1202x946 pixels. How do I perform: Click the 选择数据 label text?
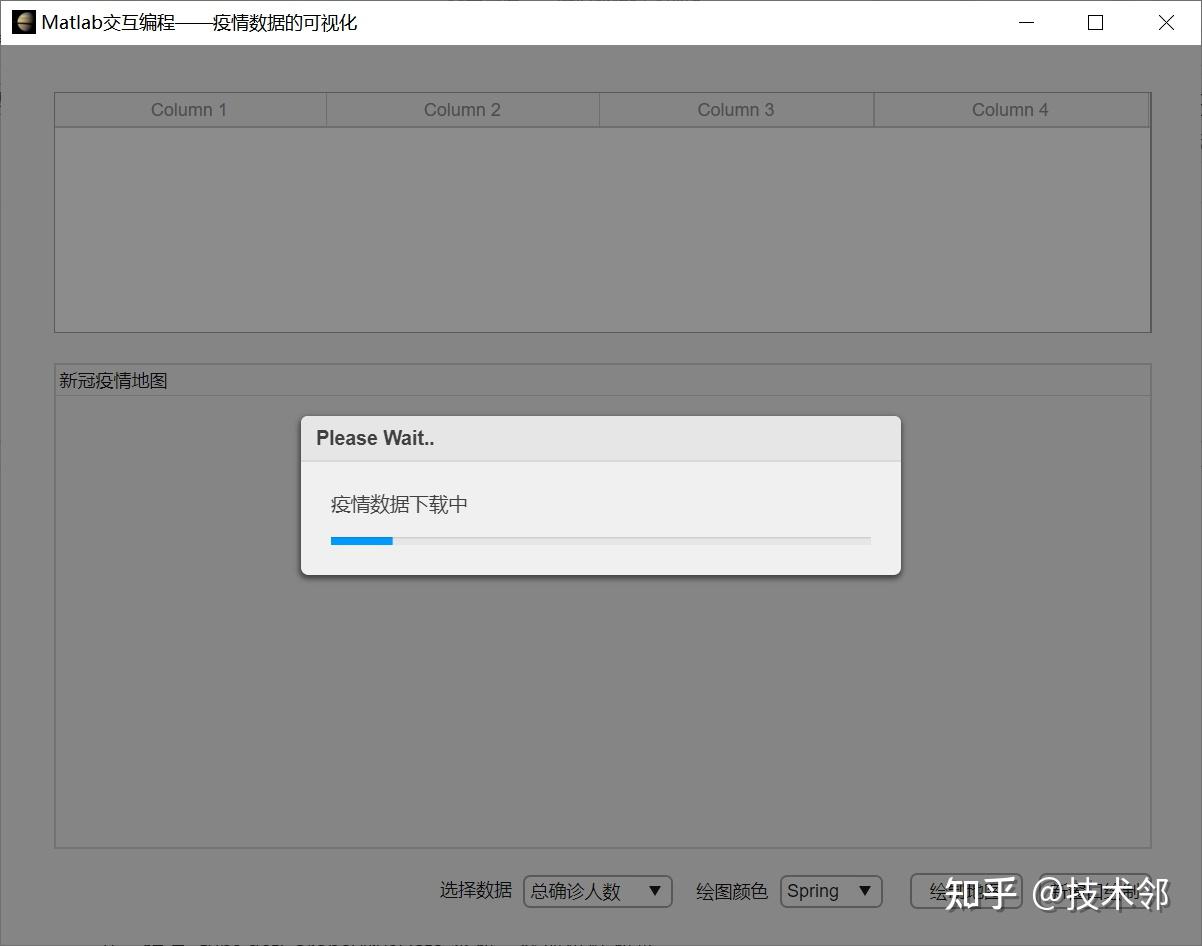pyautogui.click(x=475, y=891)
